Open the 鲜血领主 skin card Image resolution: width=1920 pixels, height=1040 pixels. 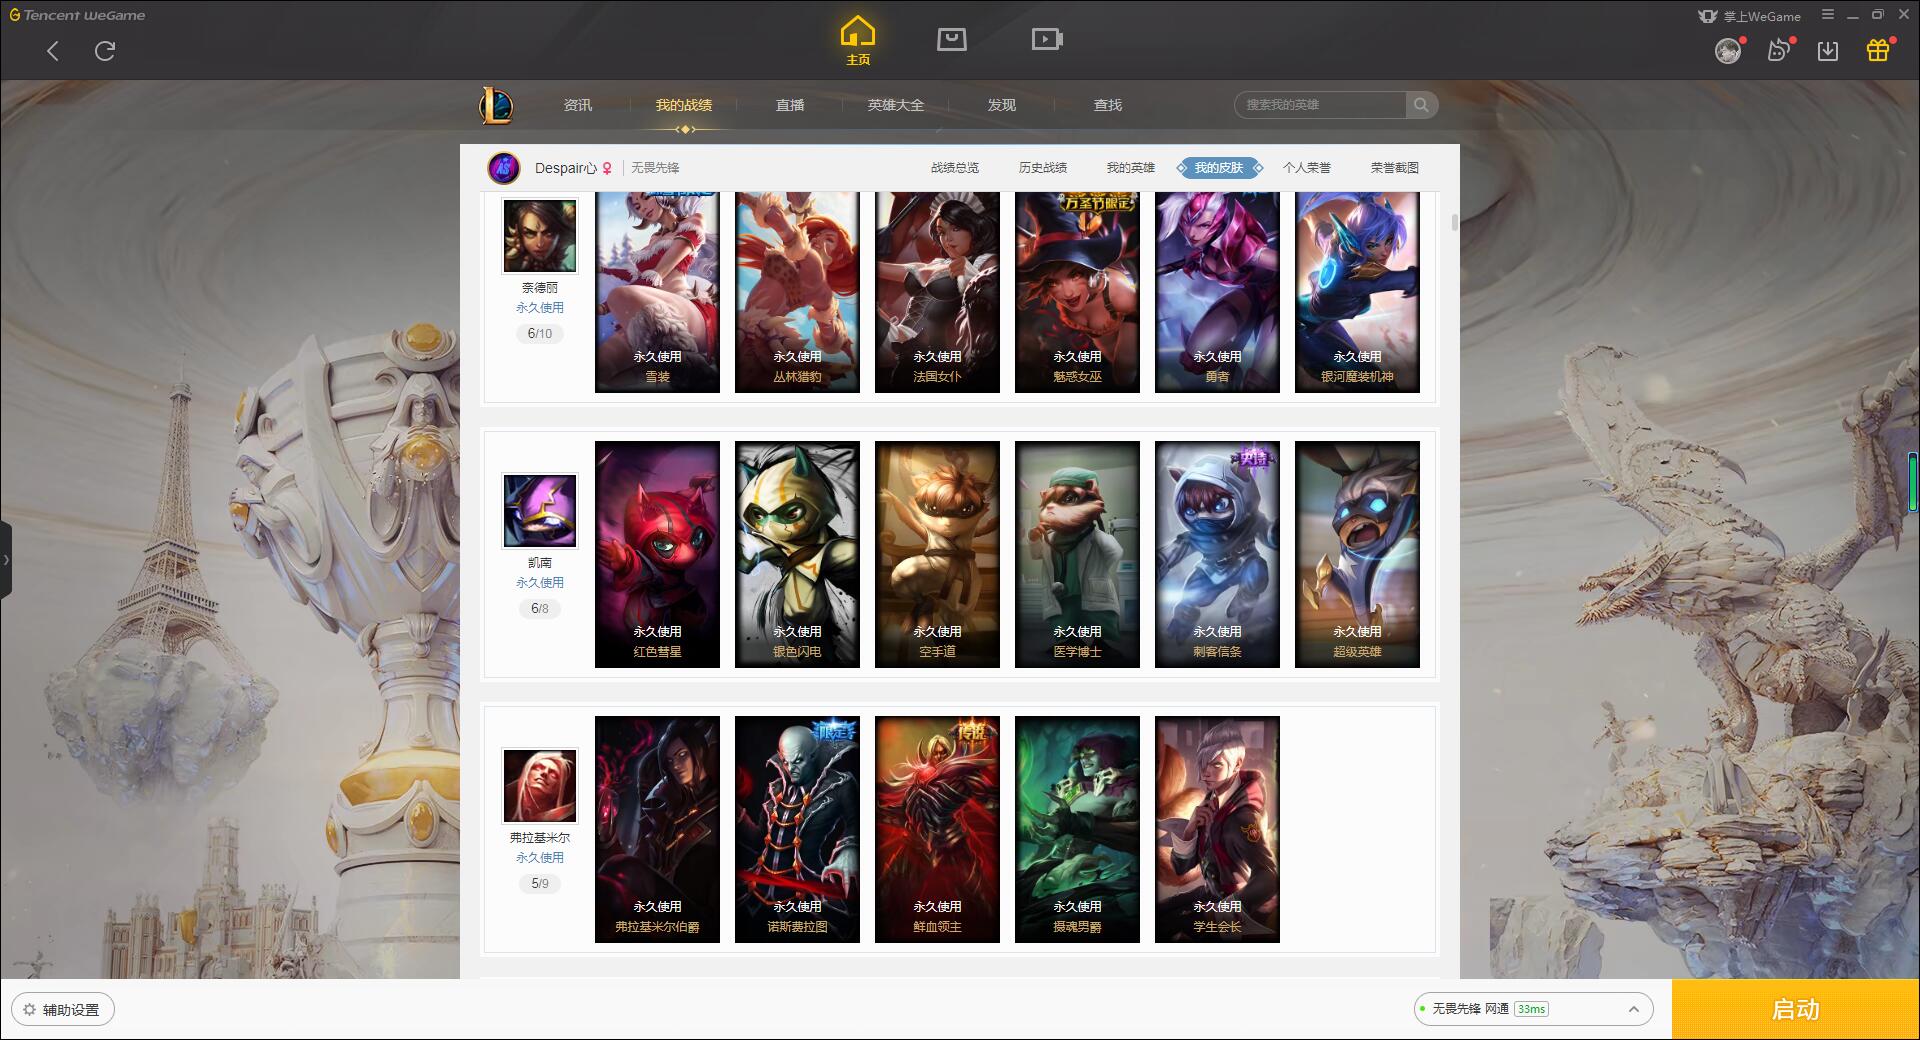coord(937,829)
